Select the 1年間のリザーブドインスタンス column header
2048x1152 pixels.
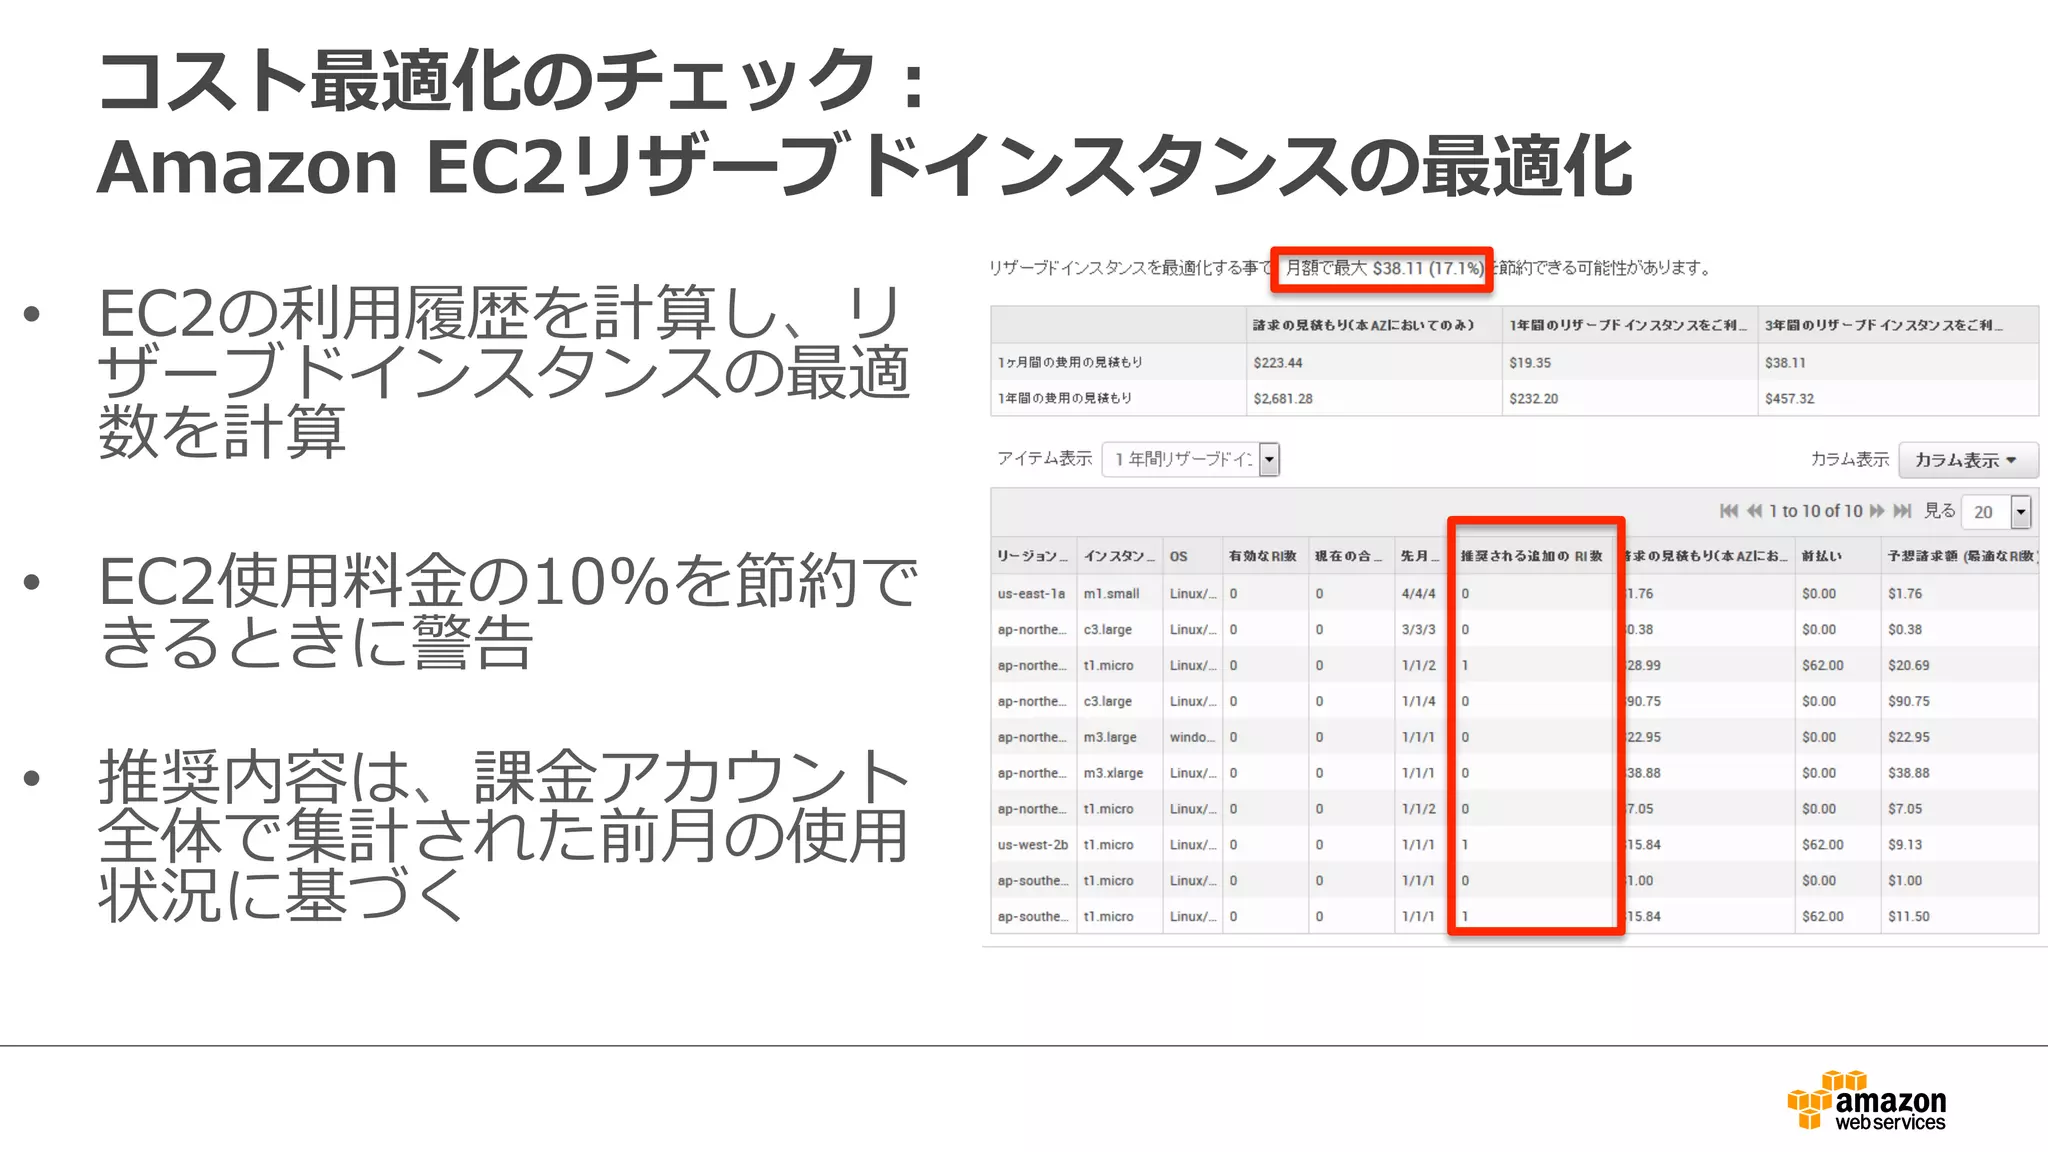point(1628,325)
